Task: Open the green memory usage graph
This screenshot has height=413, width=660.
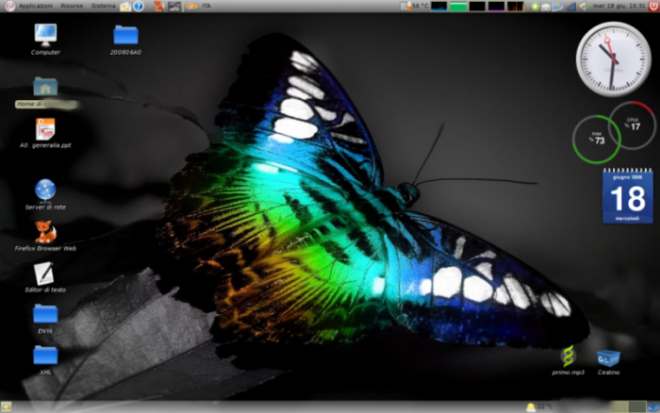Action: [x=458, y=6]
